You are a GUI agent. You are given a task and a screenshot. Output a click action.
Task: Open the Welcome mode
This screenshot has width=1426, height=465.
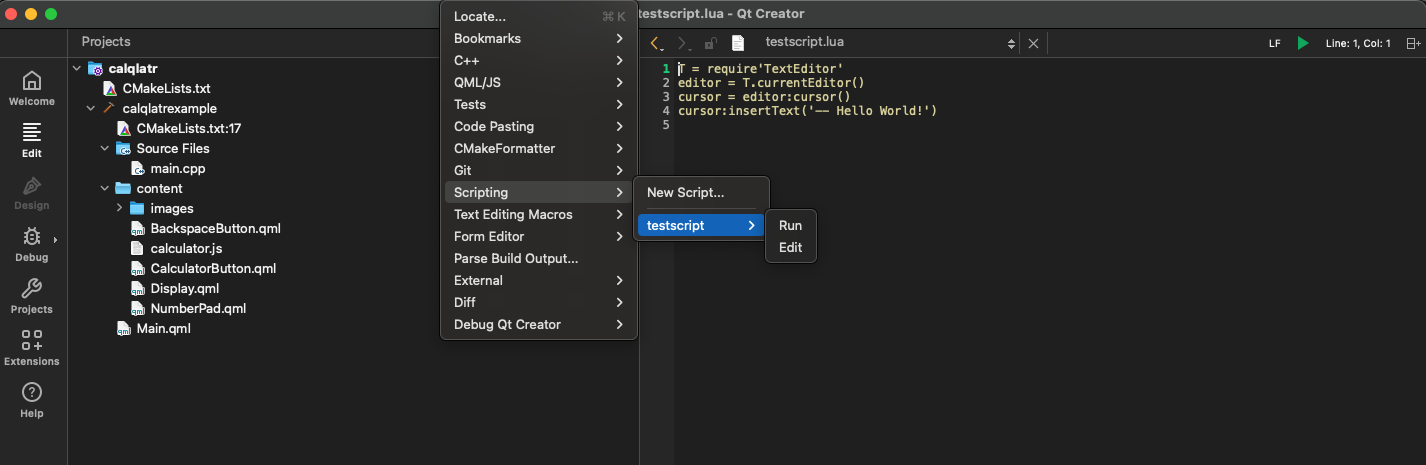32,88
